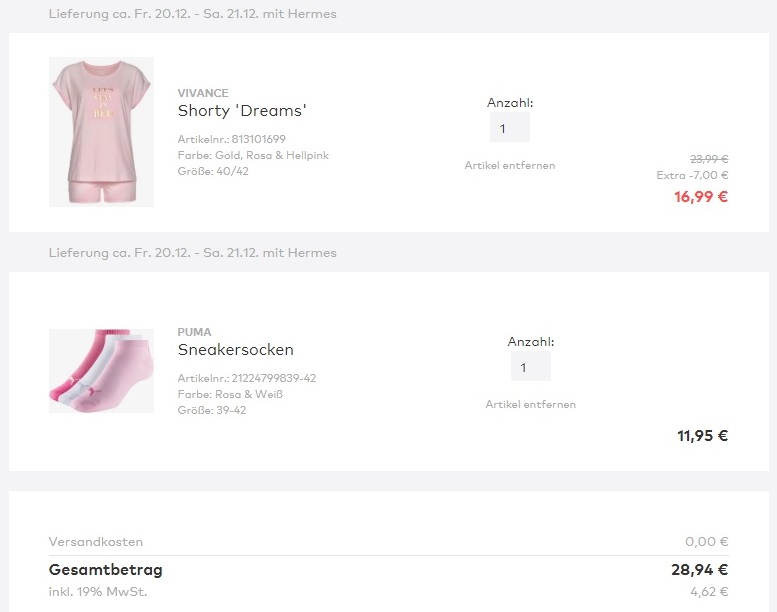Open the Sneakersocken product image

(x=101, y=371)
